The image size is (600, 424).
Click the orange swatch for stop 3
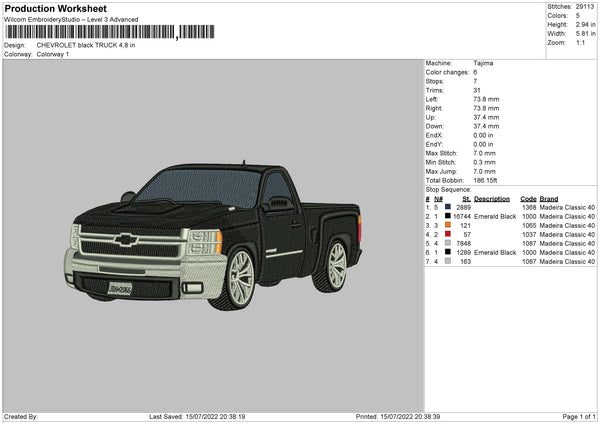tap(448, 225)
